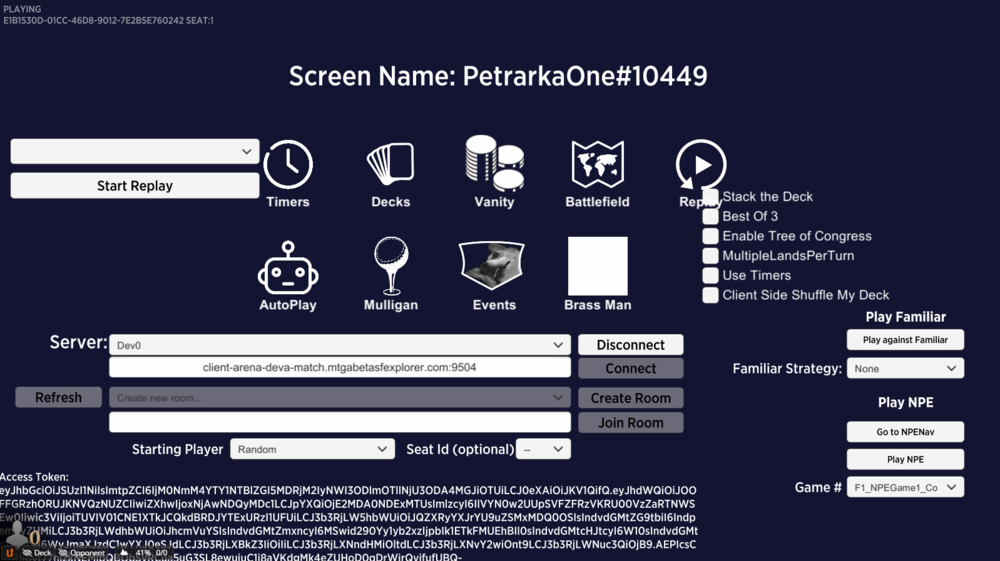Enable Use Timers checkbox
Image resolution: width=1000 pixels, height=561 pixels.
(710, 275)
